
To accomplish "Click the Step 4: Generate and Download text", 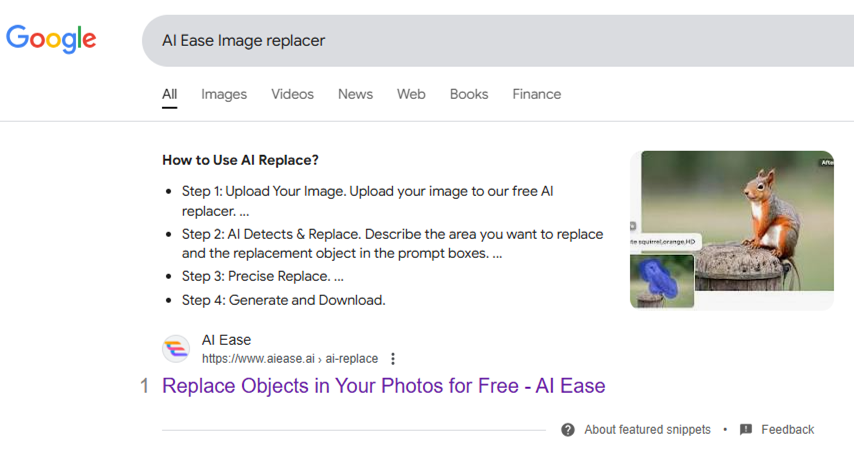I will [283, 300].
